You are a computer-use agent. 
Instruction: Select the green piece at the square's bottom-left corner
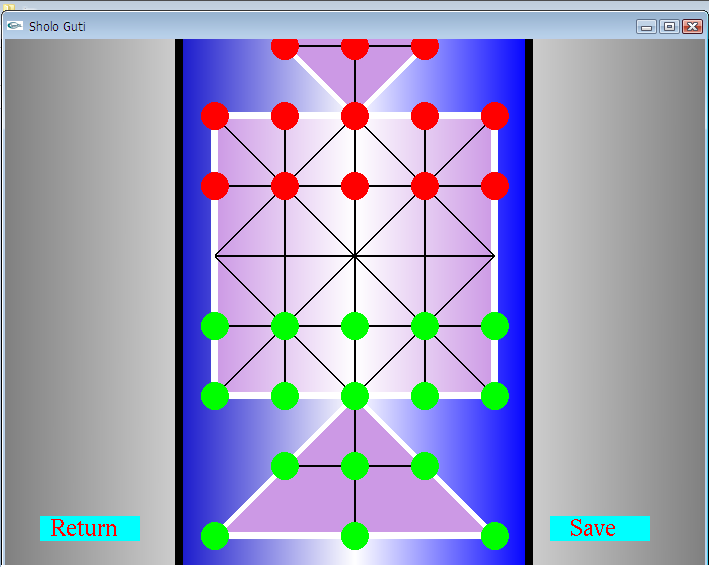[215, 396]
